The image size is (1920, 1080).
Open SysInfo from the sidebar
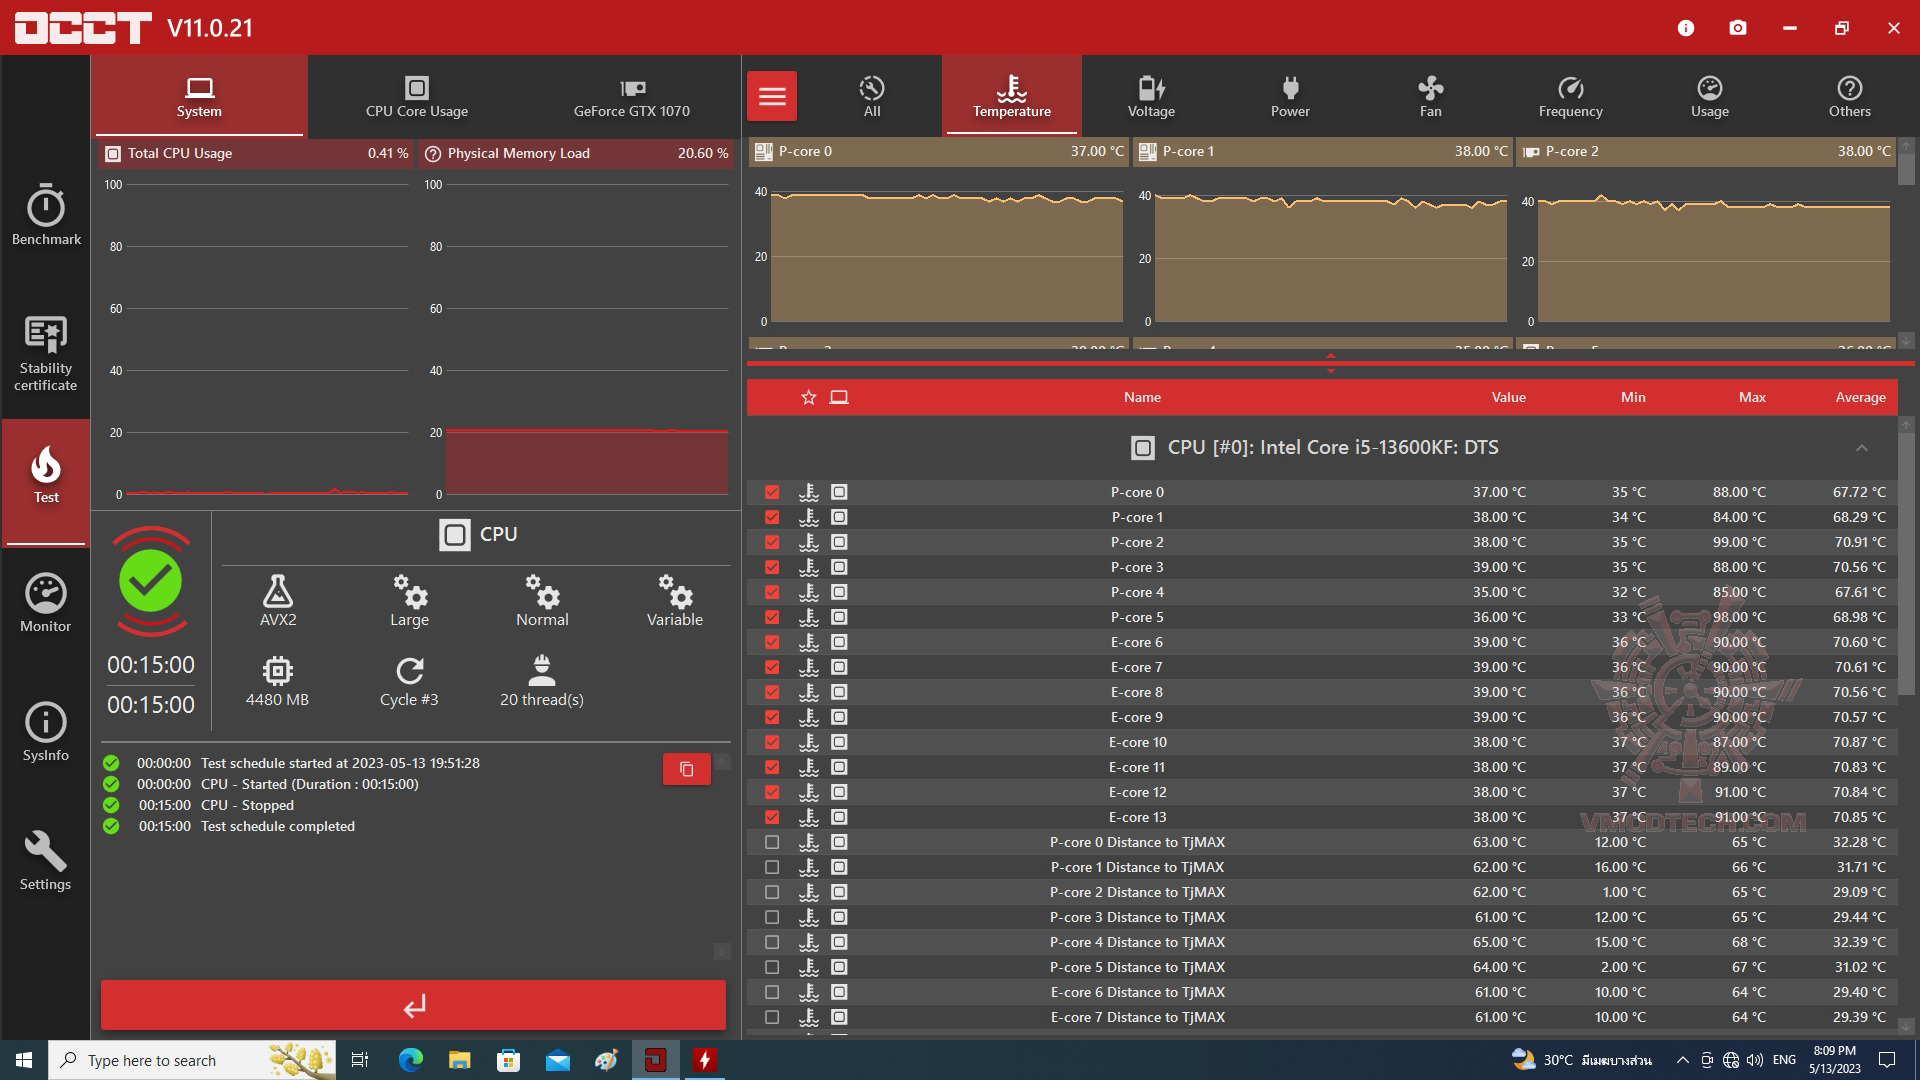click(x=46, y=732)
